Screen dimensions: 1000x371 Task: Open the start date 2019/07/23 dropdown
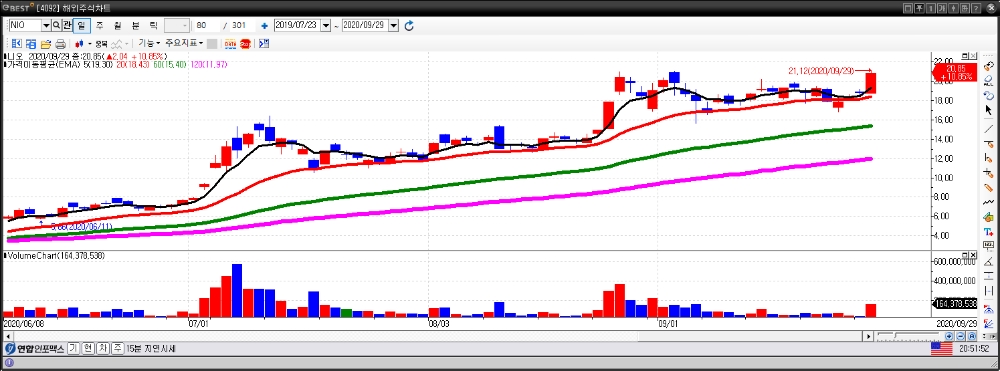(326, 25)
